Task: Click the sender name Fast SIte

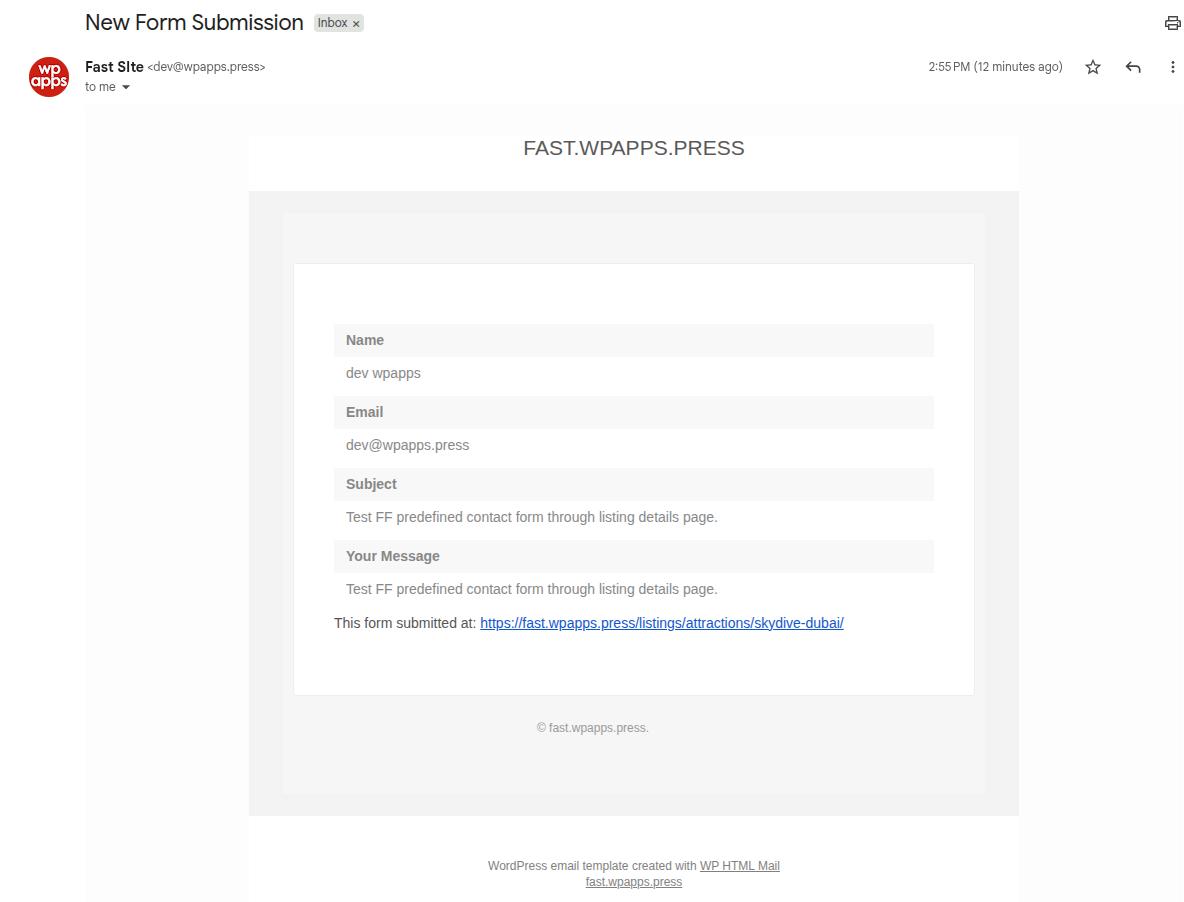Action: click(x=114, y=67)
